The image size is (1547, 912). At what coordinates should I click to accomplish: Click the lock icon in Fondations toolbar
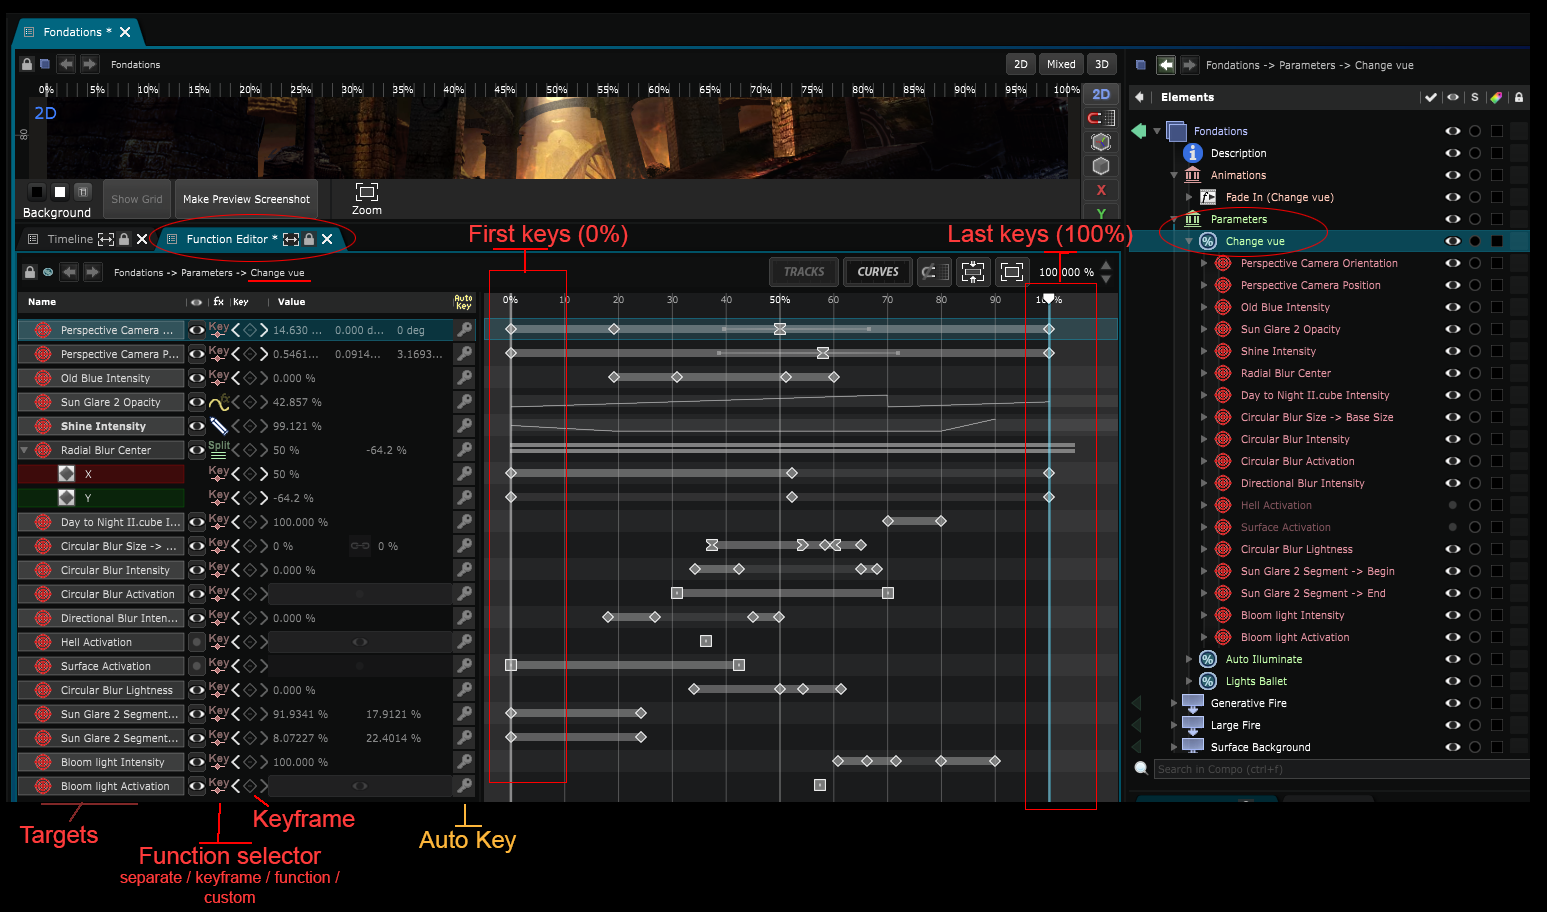[27, 64]
